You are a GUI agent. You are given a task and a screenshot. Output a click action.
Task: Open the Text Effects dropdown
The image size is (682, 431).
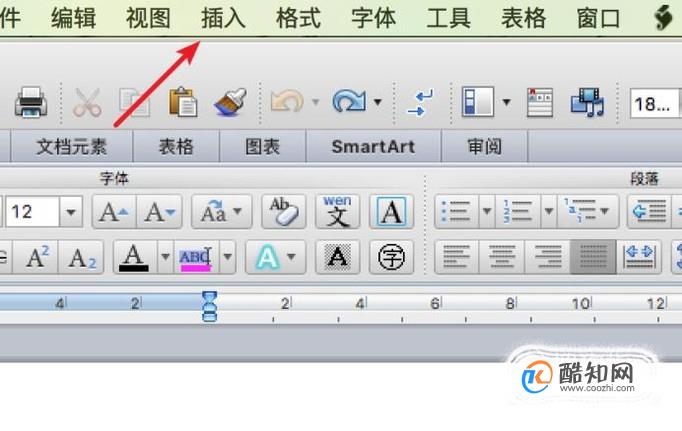click(x=276, y=257)
